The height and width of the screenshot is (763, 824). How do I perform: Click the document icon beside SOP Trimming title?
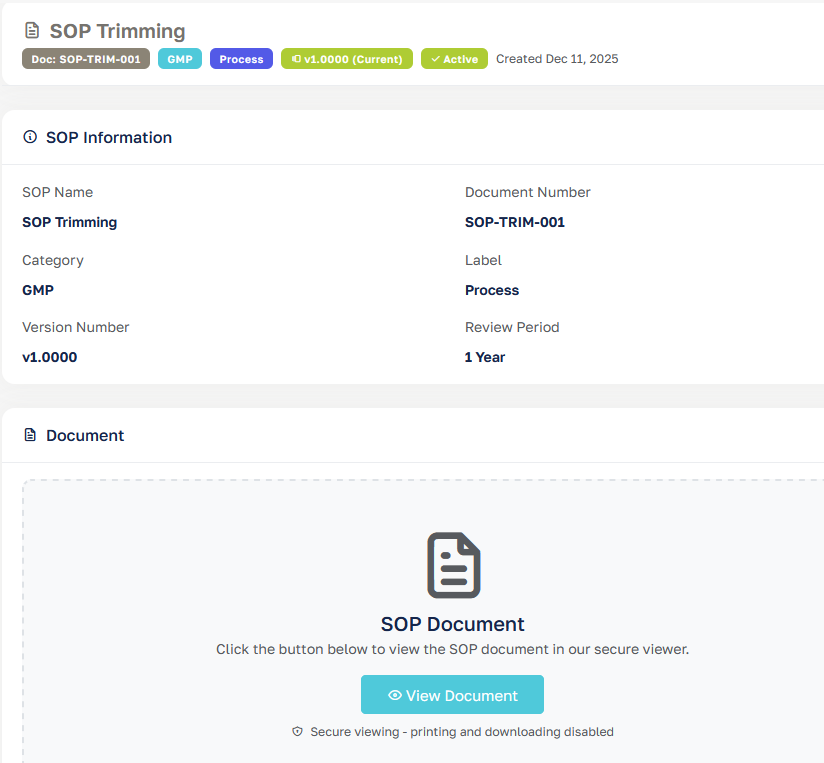point(32,30)
